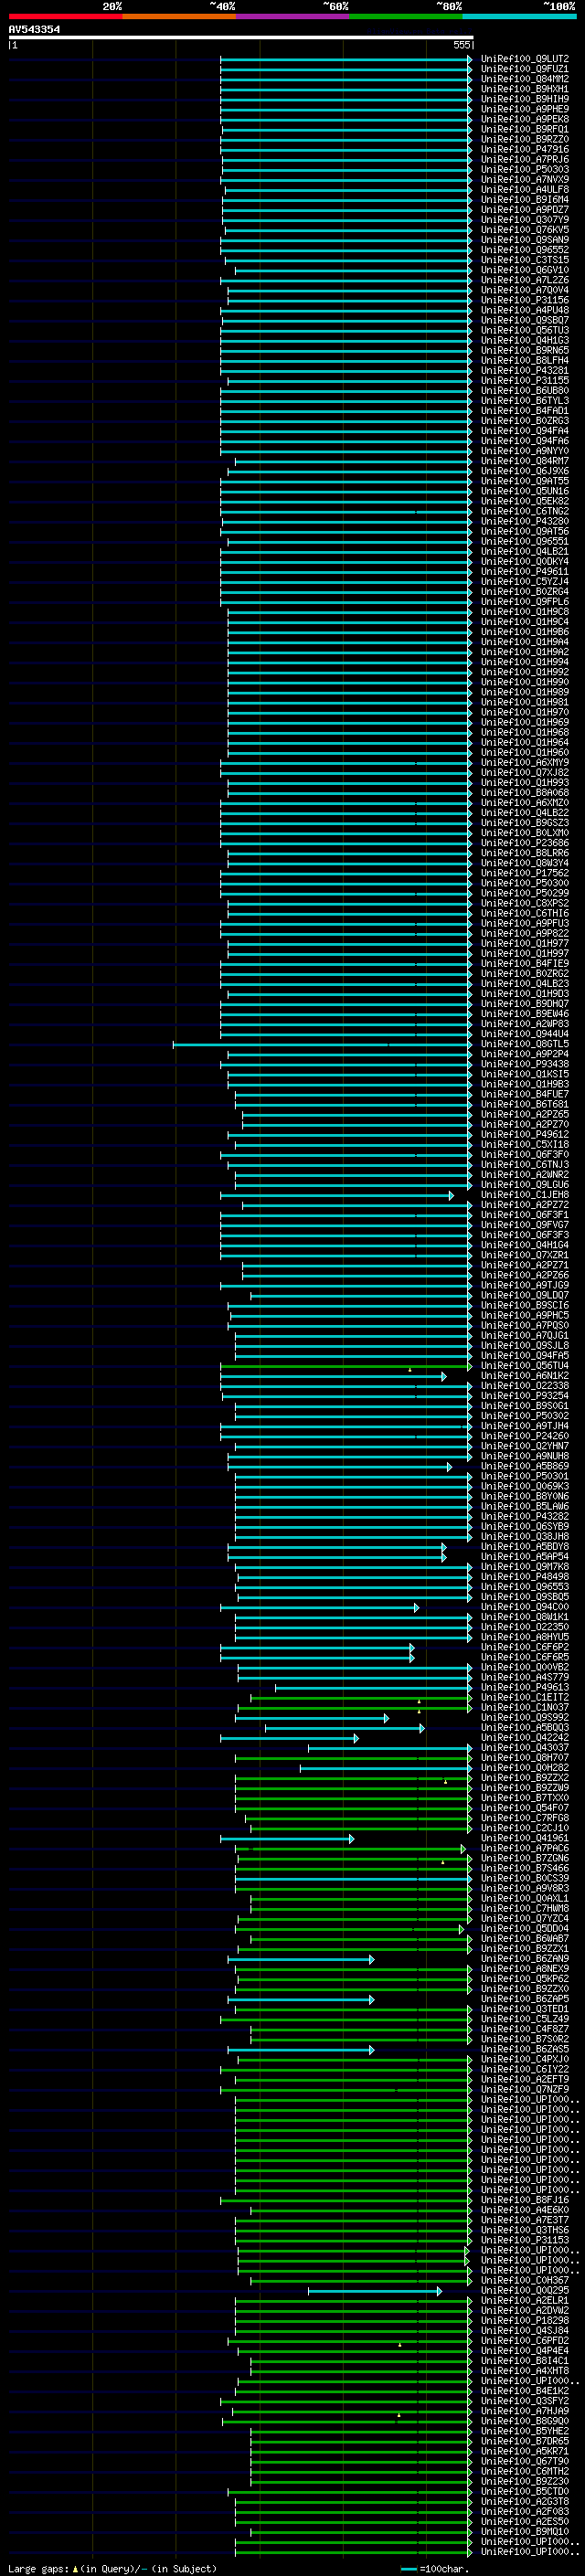585x2576 pixels.
Task: Click the 555 query end position label
Action: pos(461,45)
